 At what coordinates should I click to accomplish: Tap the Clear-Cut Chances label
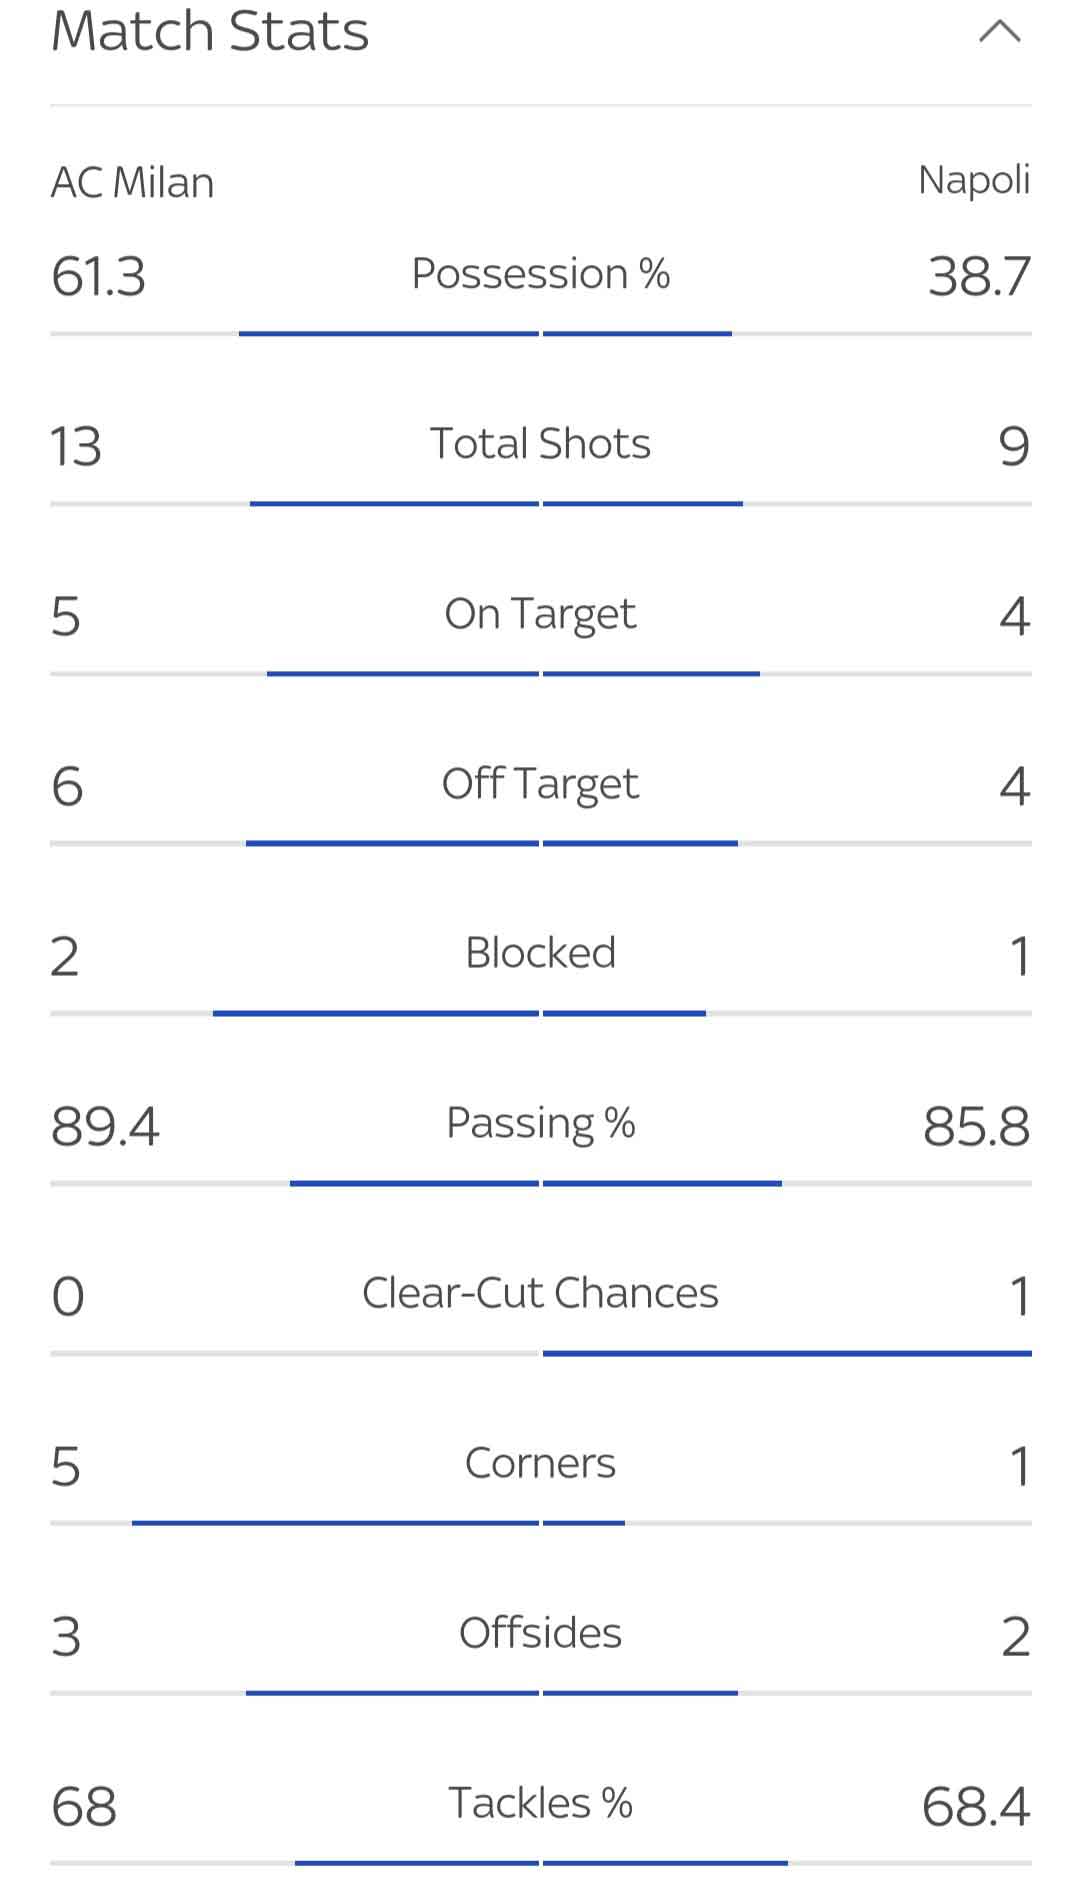pyautogui.click(x=540, y=1293)
